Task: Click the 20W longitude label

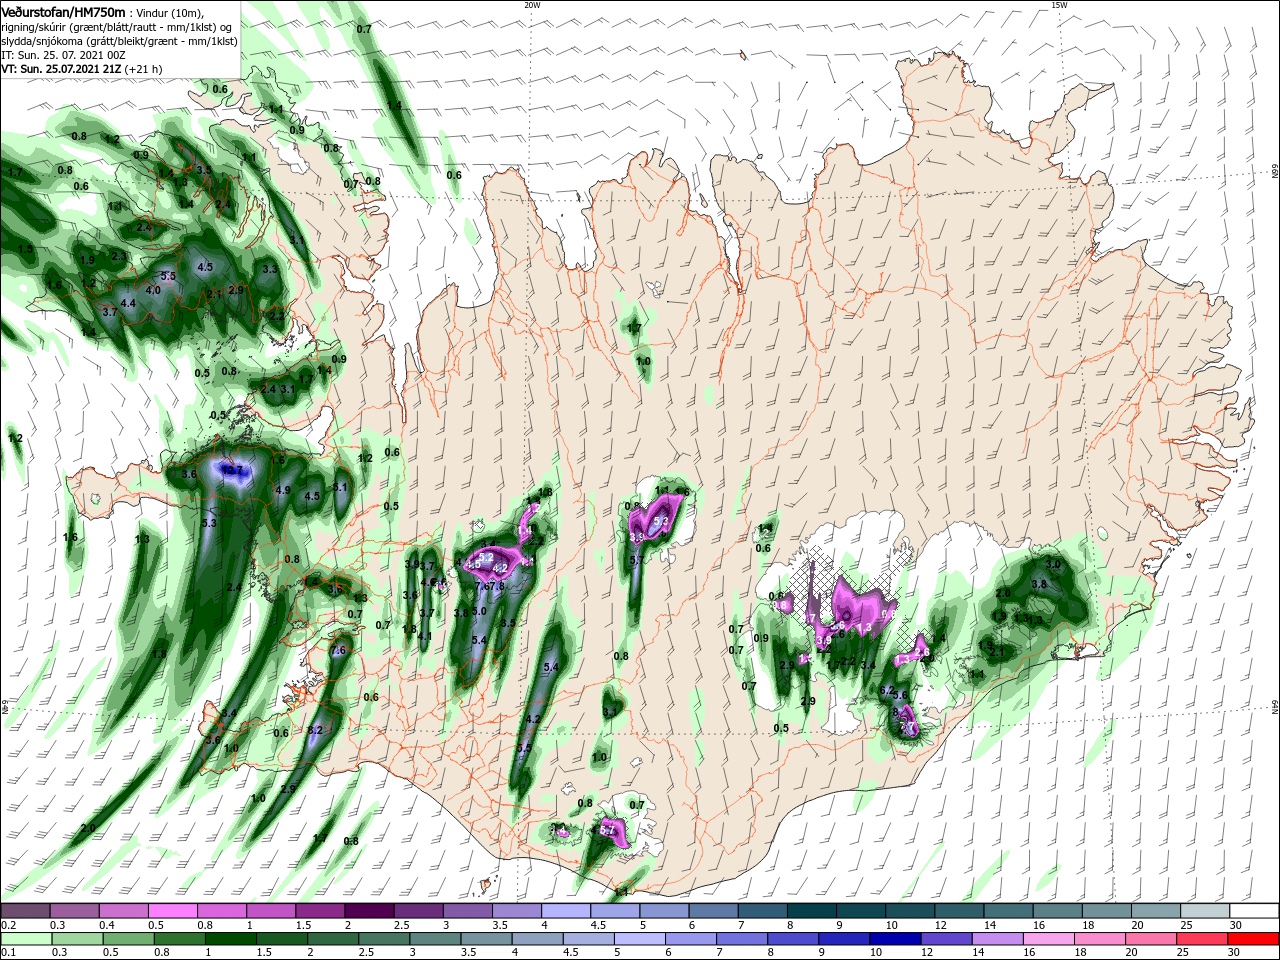Action: coord(532,5)
